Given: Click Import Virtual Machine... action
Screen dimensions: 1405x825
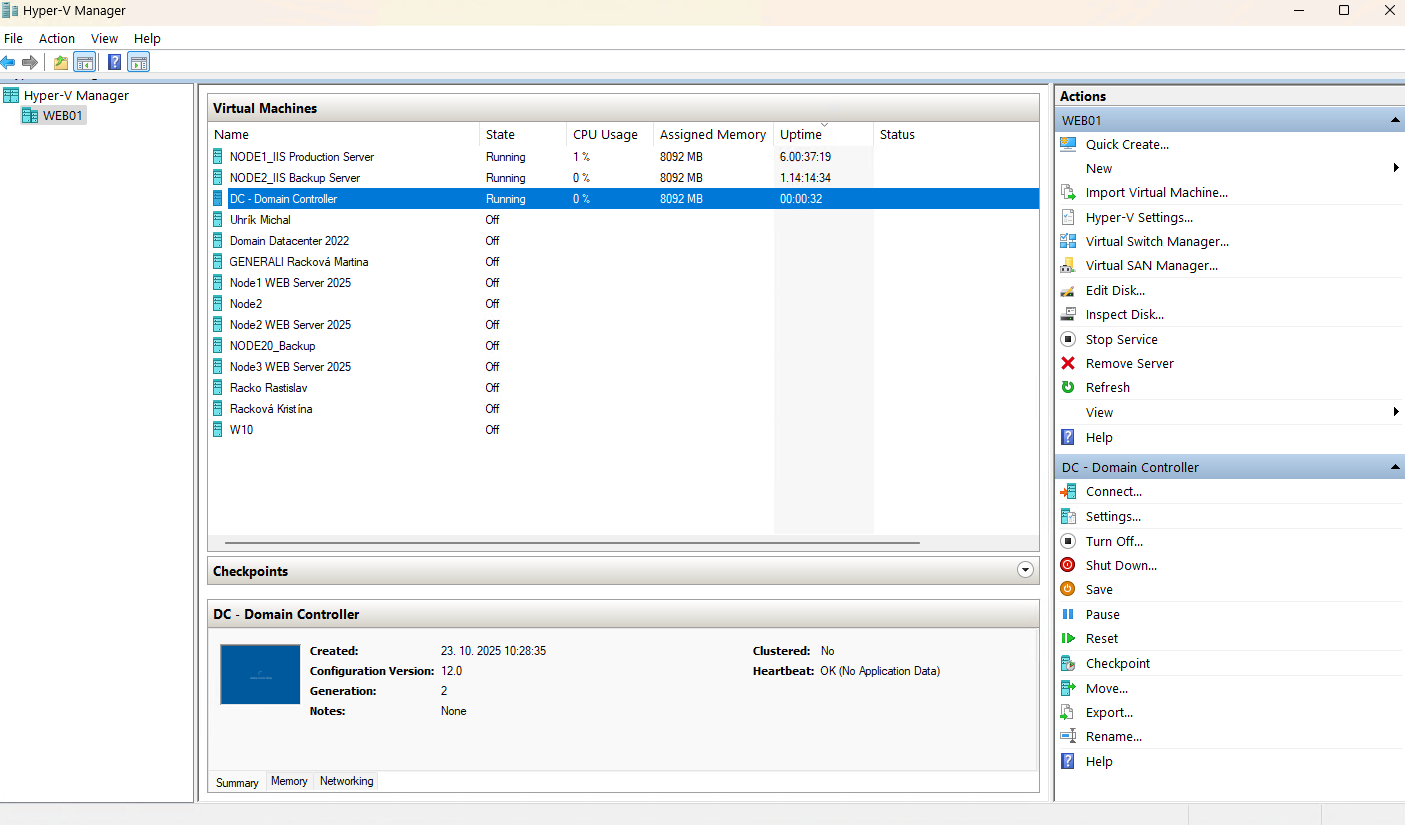Looking at the screenshot, I should [1156, 192].
